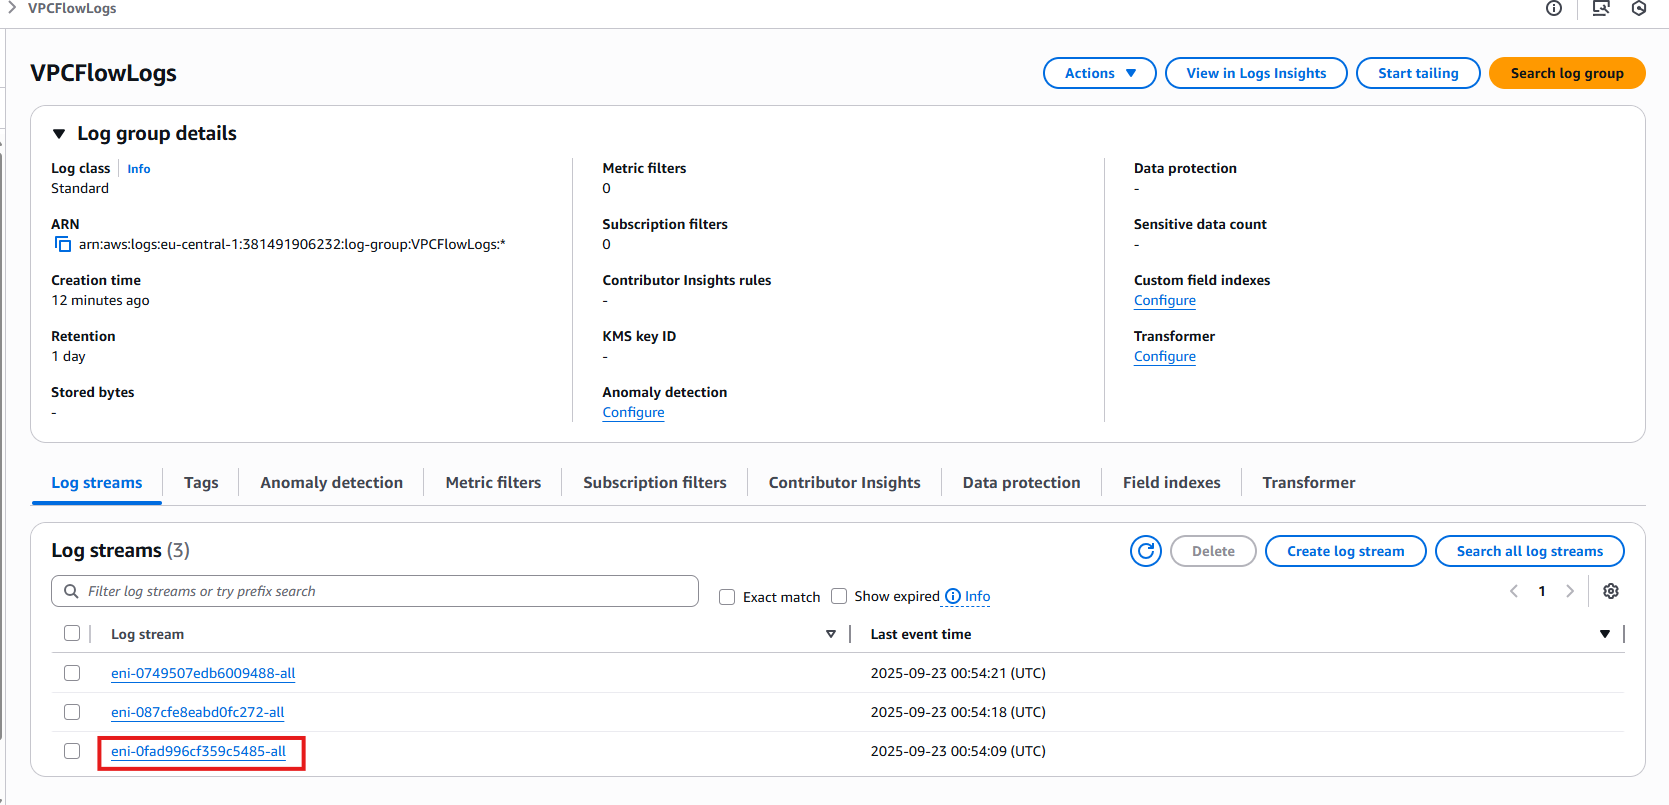The image size is (1669, 805).
Task: Sort by Last event time arrow
Action: [1604, 634]
